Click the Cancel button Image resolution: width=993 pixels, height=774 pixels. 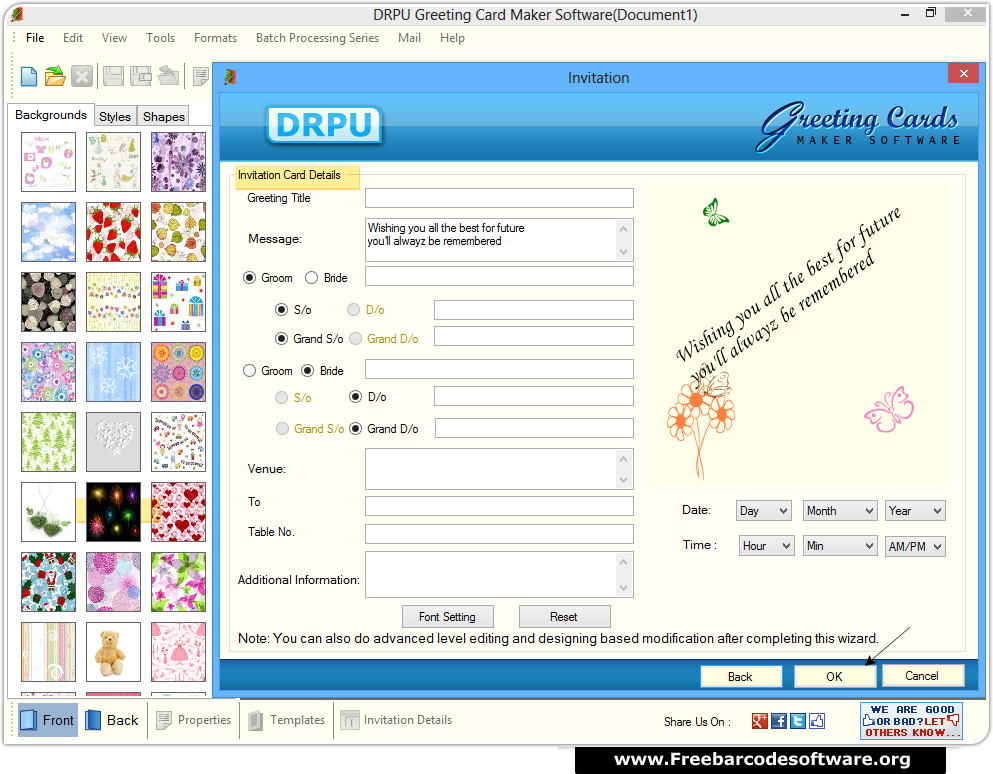pyautogui.click(x=922, y=676)
